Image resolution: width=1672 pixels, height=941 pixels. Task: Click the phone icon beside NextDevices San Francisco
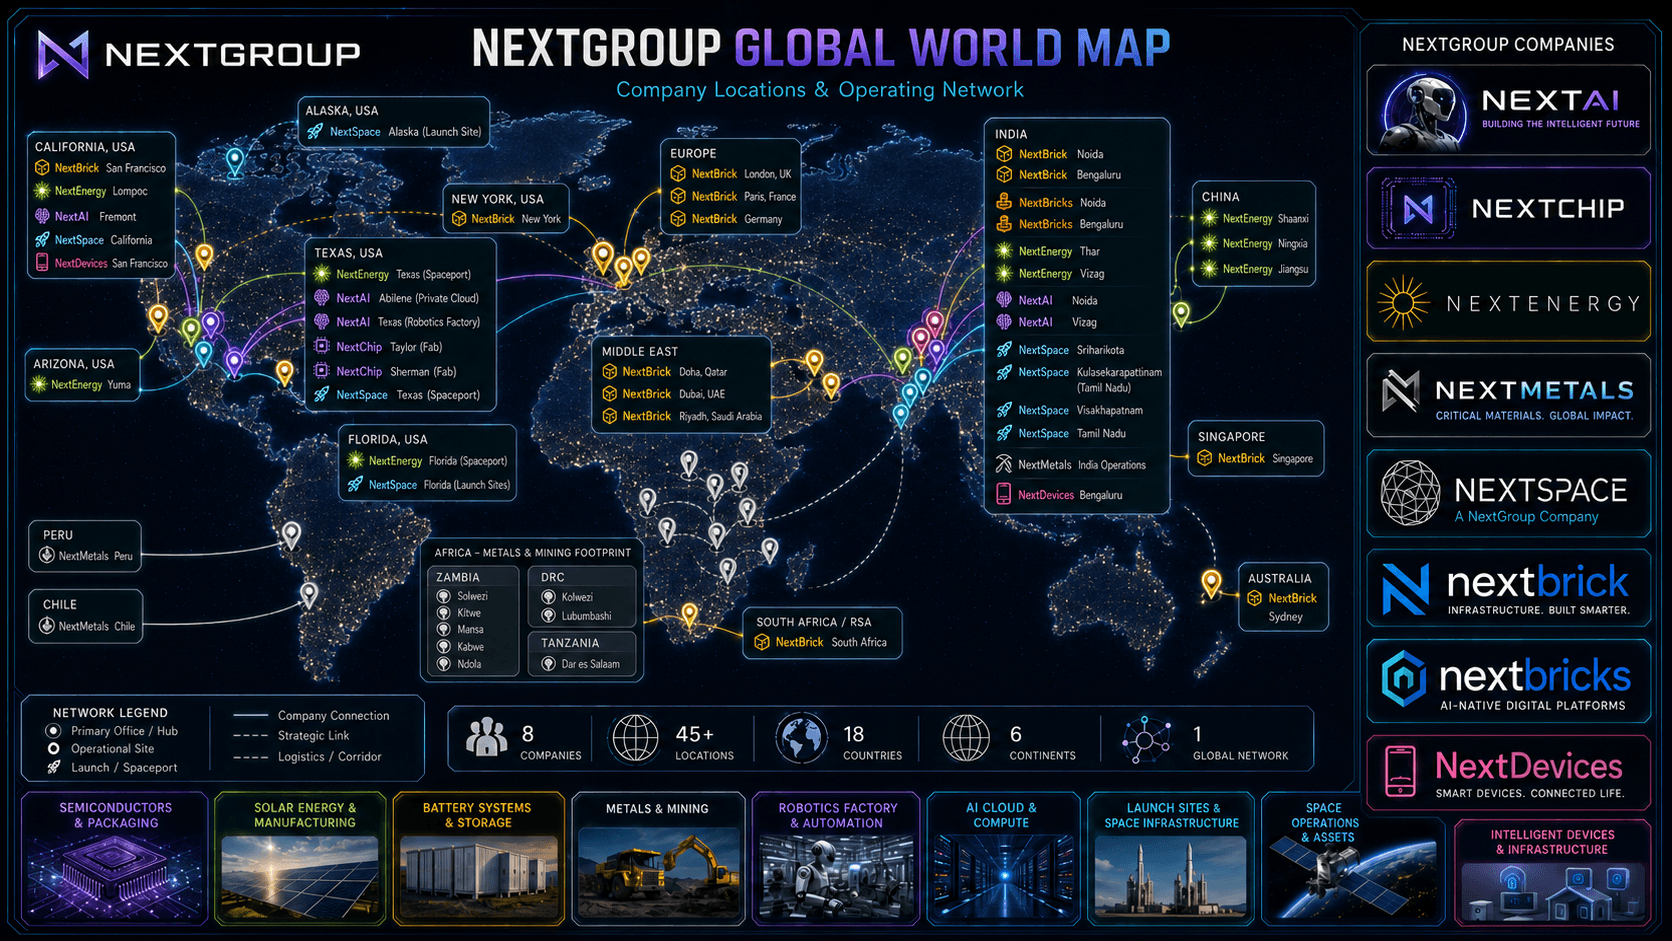pyautogui.click(x=42, y=263)
